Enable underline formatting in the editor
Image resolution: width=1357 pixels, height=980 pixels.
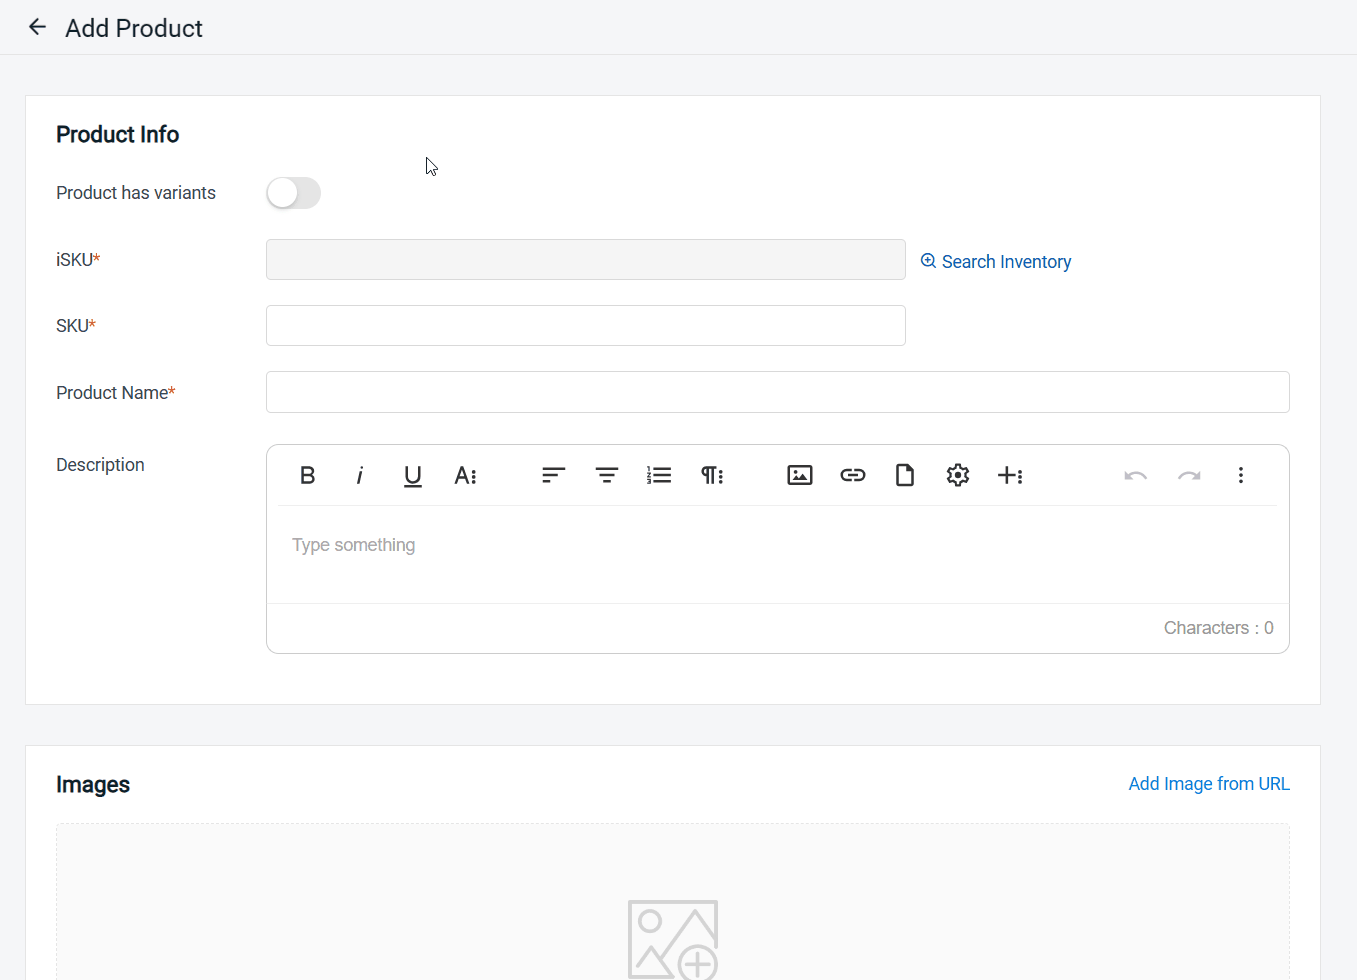(x=412, y=475)
